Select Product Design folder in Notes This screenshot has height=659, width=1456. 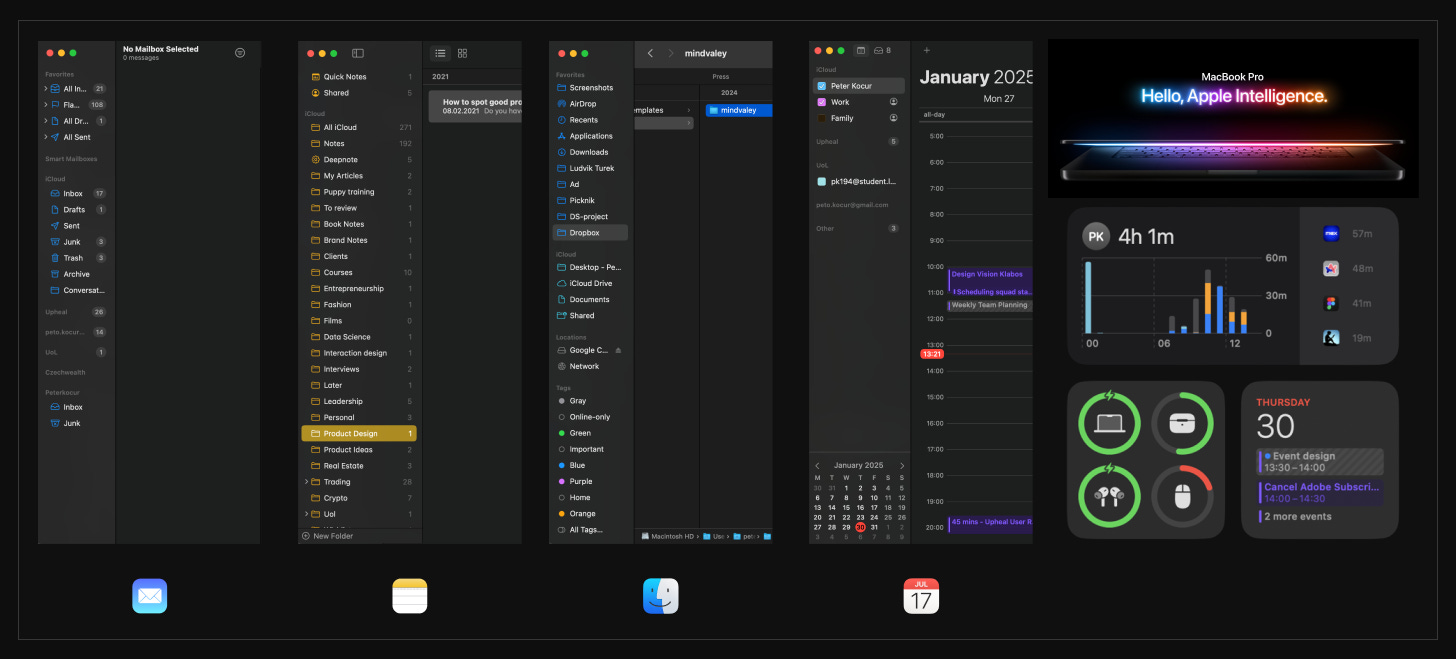(x=359, y=434)
